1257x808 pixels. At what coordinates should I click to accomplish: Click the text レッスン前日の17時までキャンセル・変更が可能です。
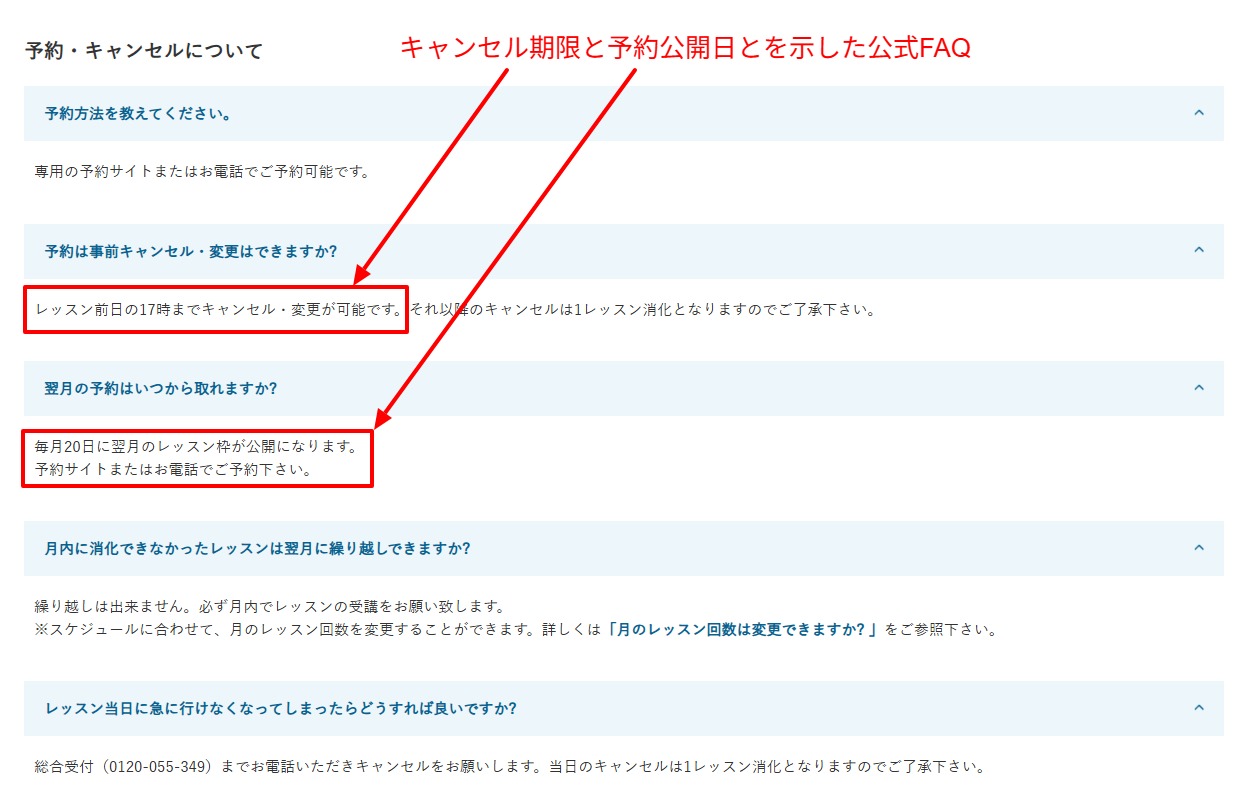pyautogui.click(x=218, y=309)
